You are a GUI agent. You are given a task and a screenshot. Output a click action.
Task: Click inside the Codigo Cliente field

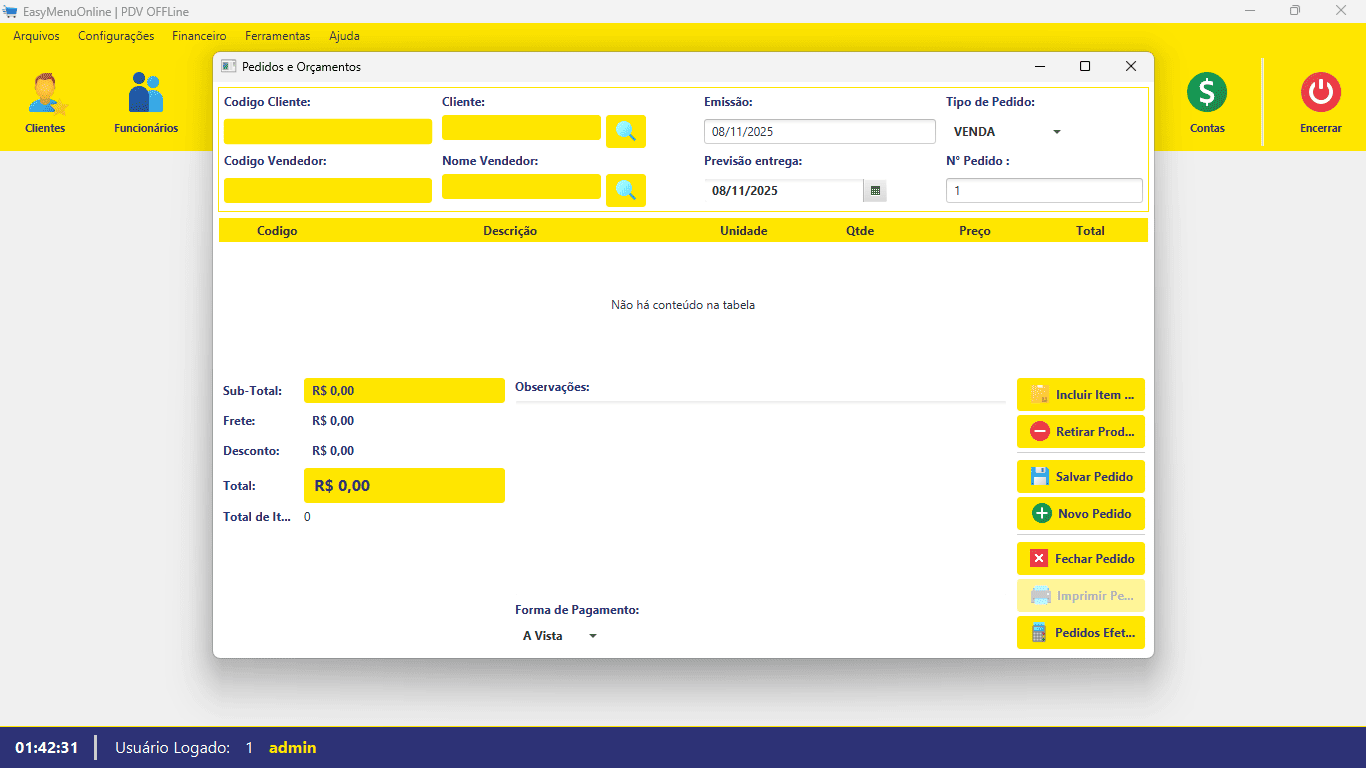(x=328, y=131)
